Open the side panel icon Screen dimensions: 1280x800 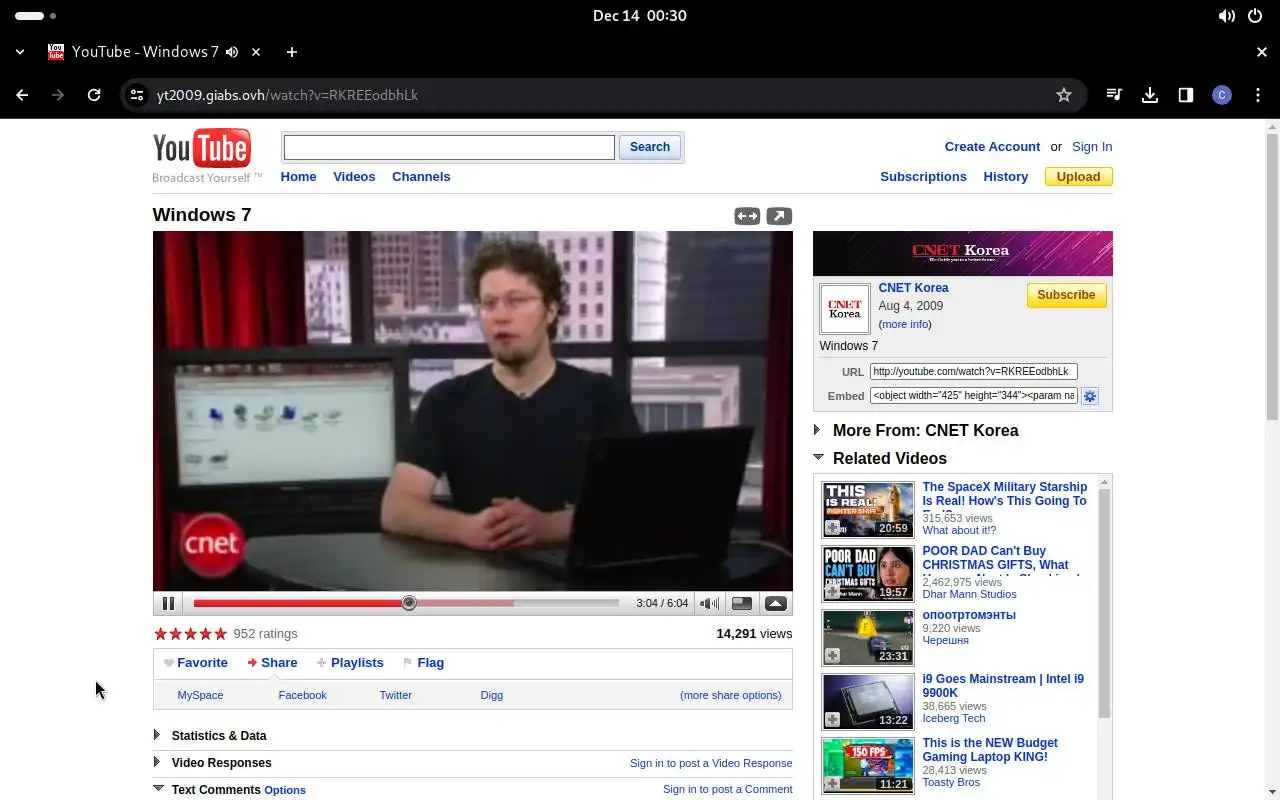tap(1186, 95)
